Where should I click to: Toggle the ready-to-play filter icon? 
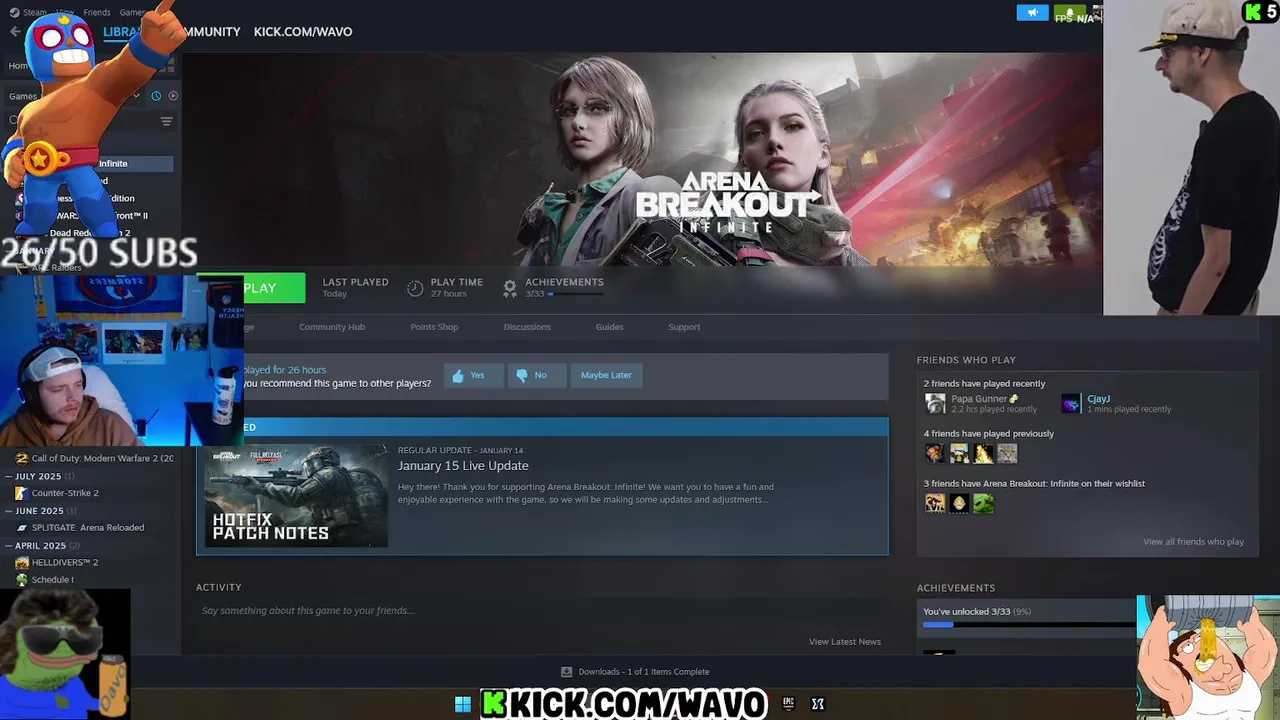click(x=173, y=96)
